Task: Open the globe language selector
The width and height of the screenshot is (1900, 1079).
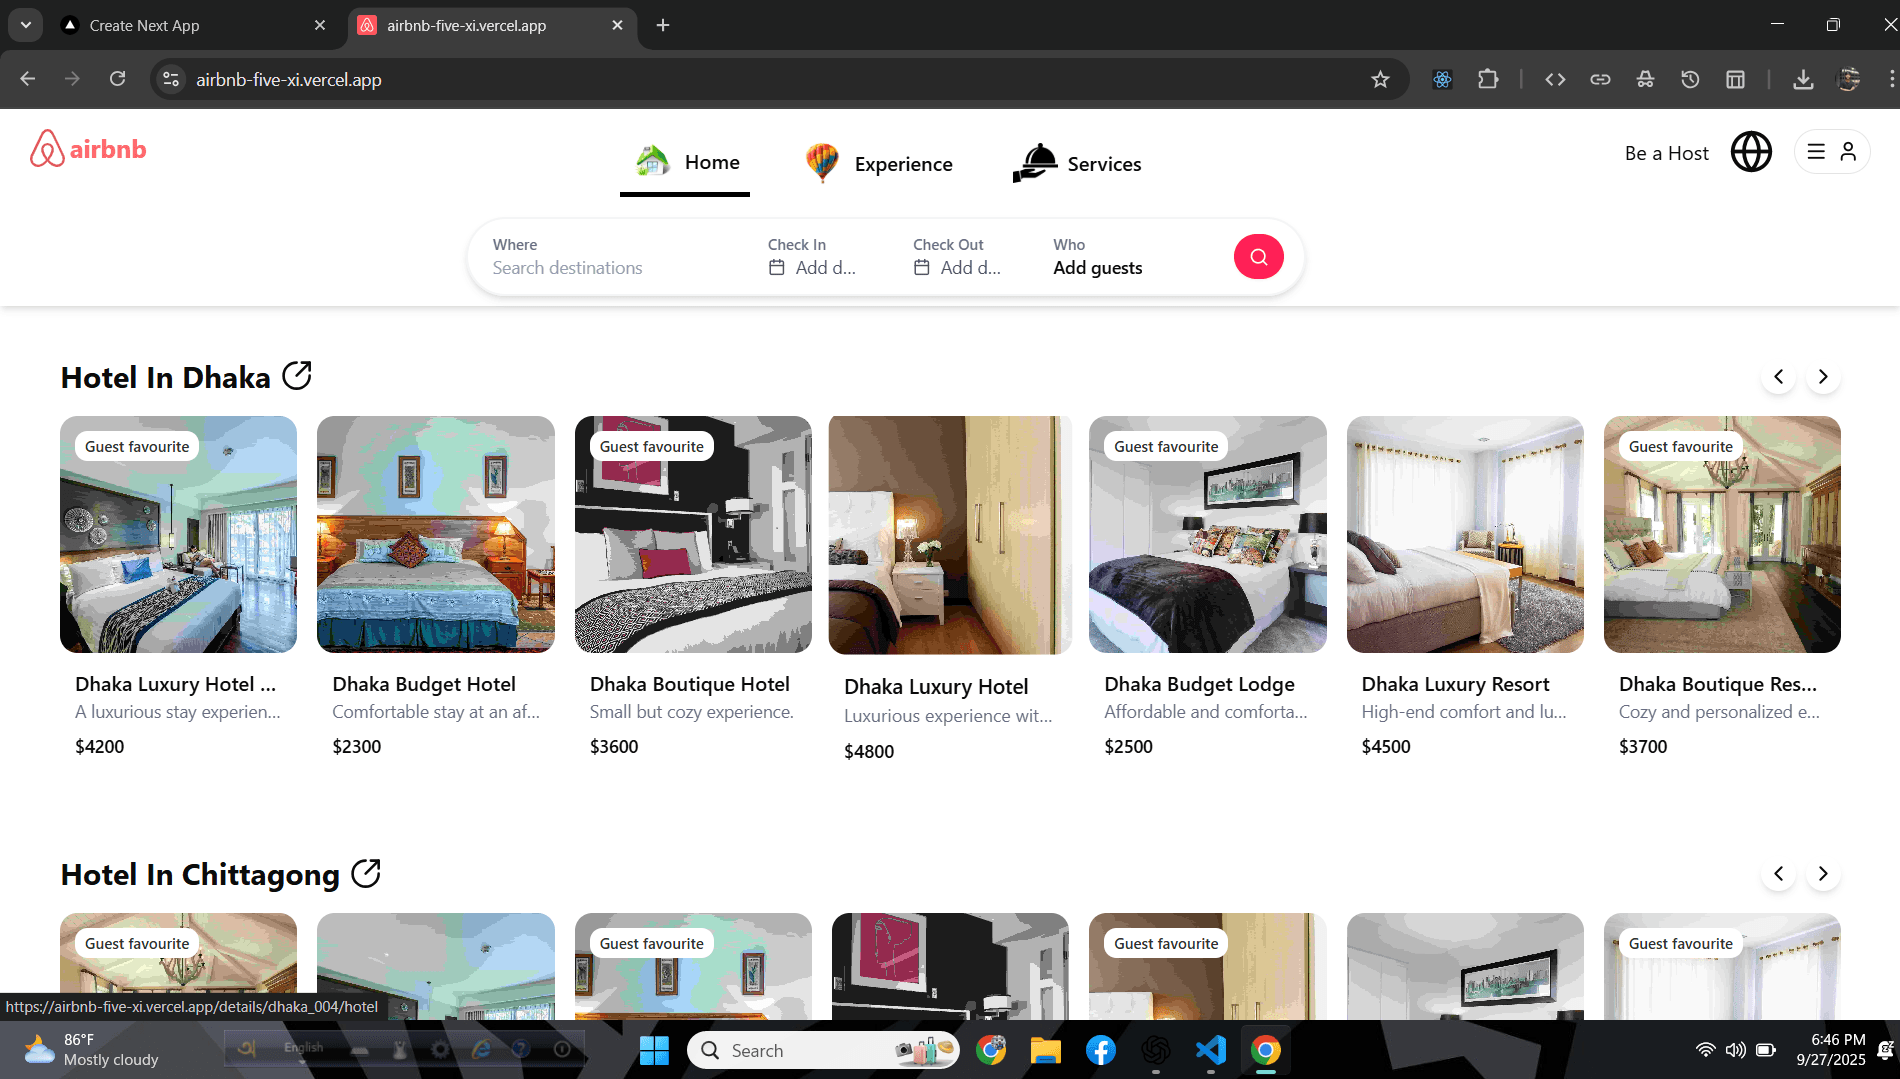Action: 1751,152
